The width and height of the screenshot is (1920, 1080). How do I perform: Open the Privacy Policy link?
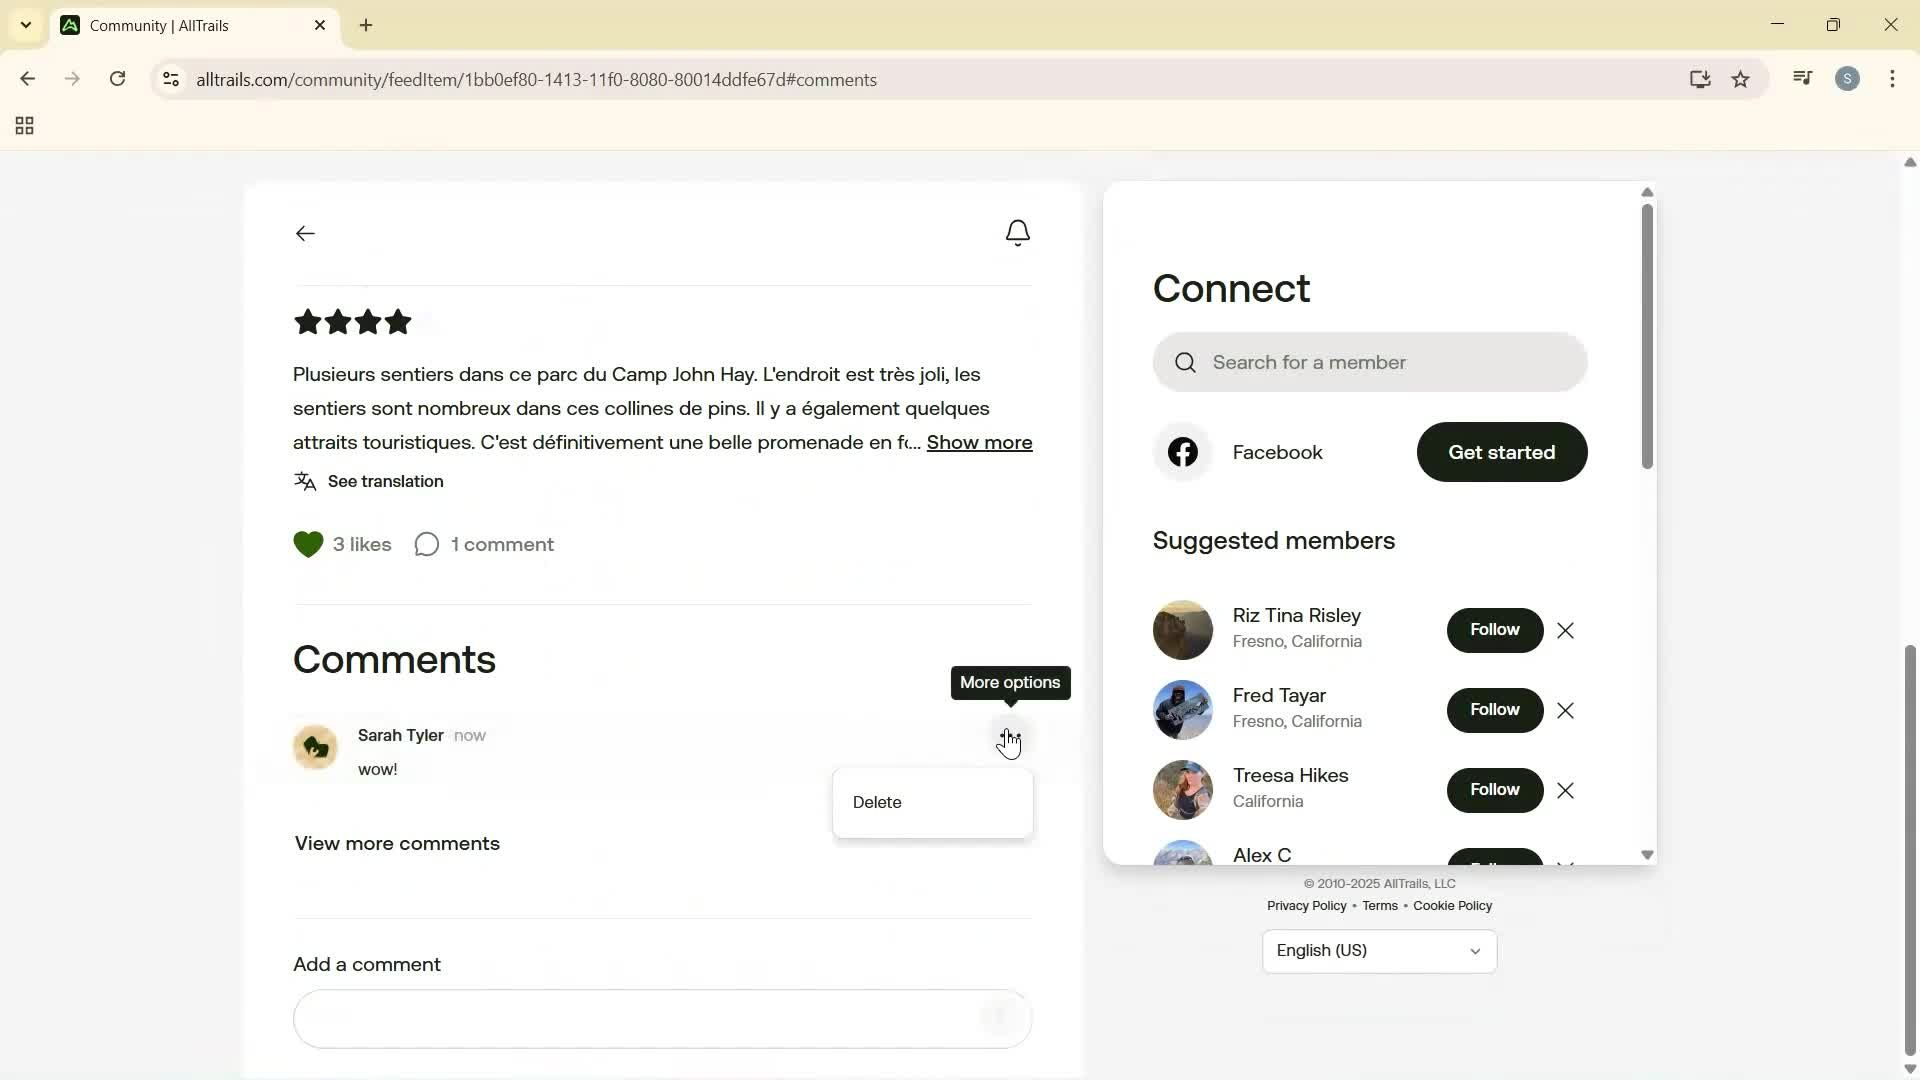[1306, 906]
